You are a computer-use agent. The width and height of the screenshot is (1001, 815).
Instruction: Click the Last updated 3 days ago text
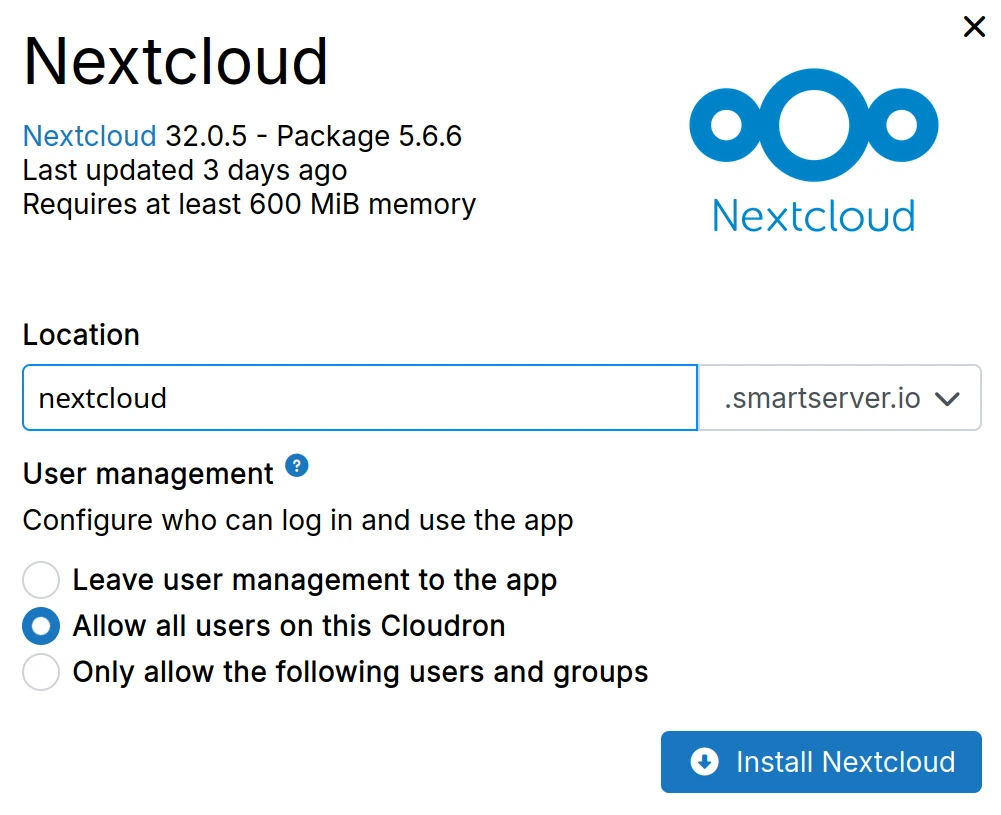[185, 170]
